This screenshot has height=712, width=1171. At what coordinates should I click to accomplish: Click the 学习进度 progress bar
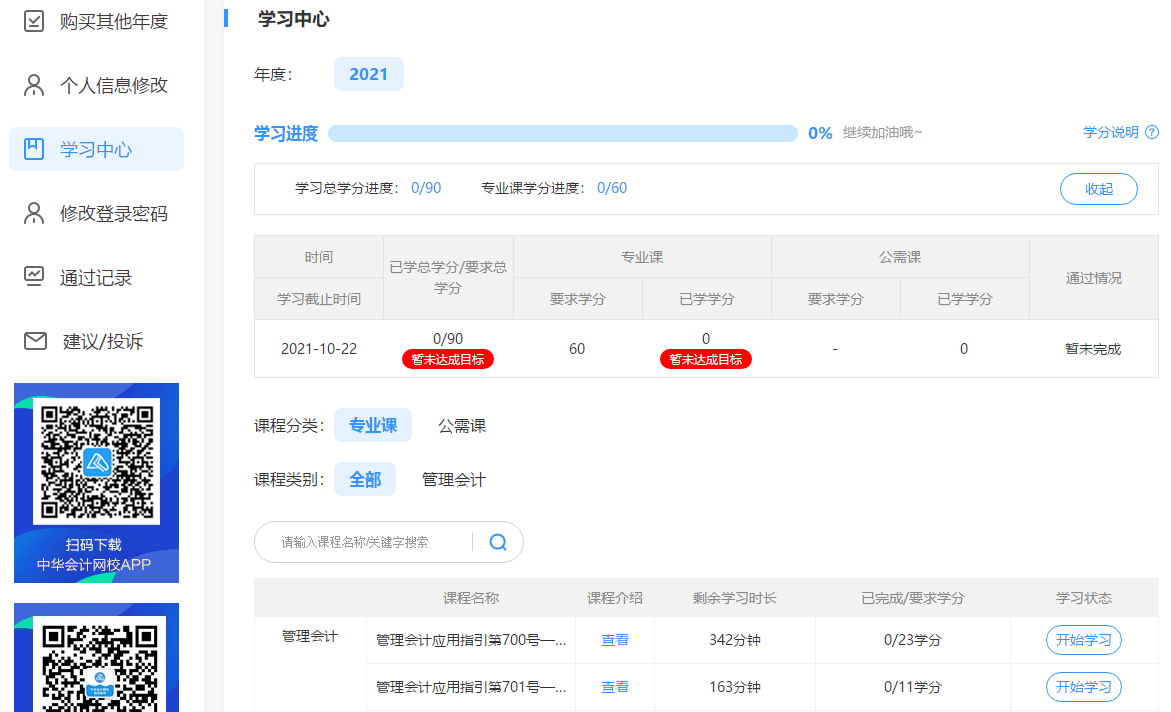562,133
